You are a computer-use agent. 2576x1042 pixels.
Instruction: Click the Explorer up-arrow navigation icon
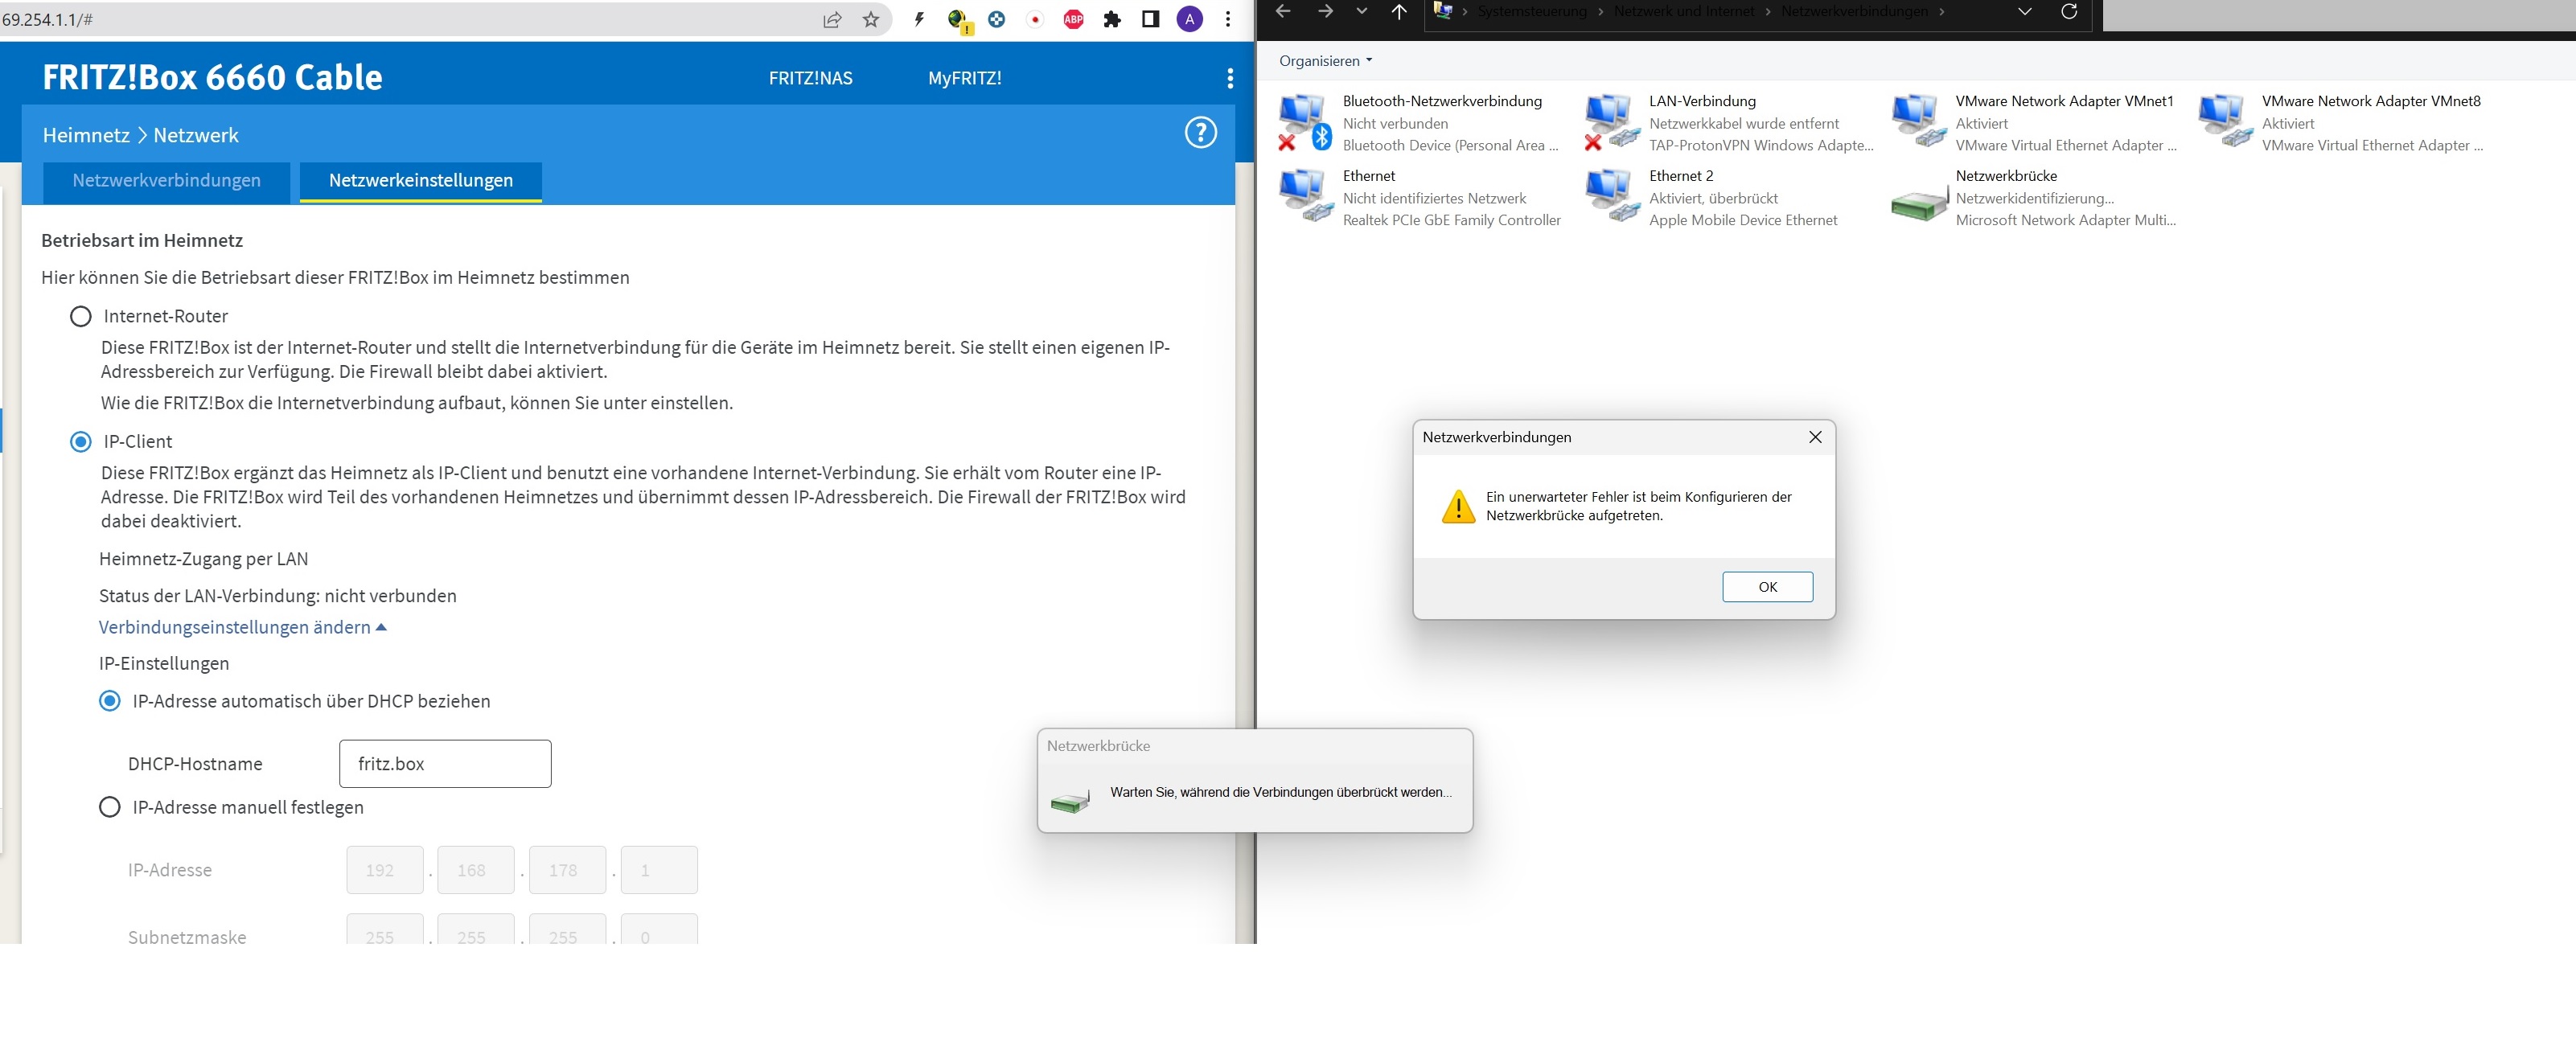click(1398, 12)
